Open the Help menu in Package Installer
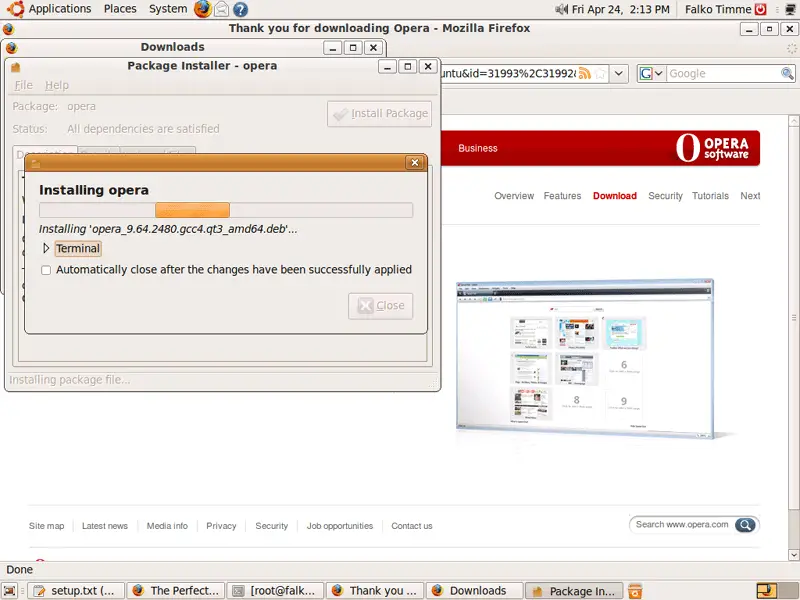 tap(57, 85)
